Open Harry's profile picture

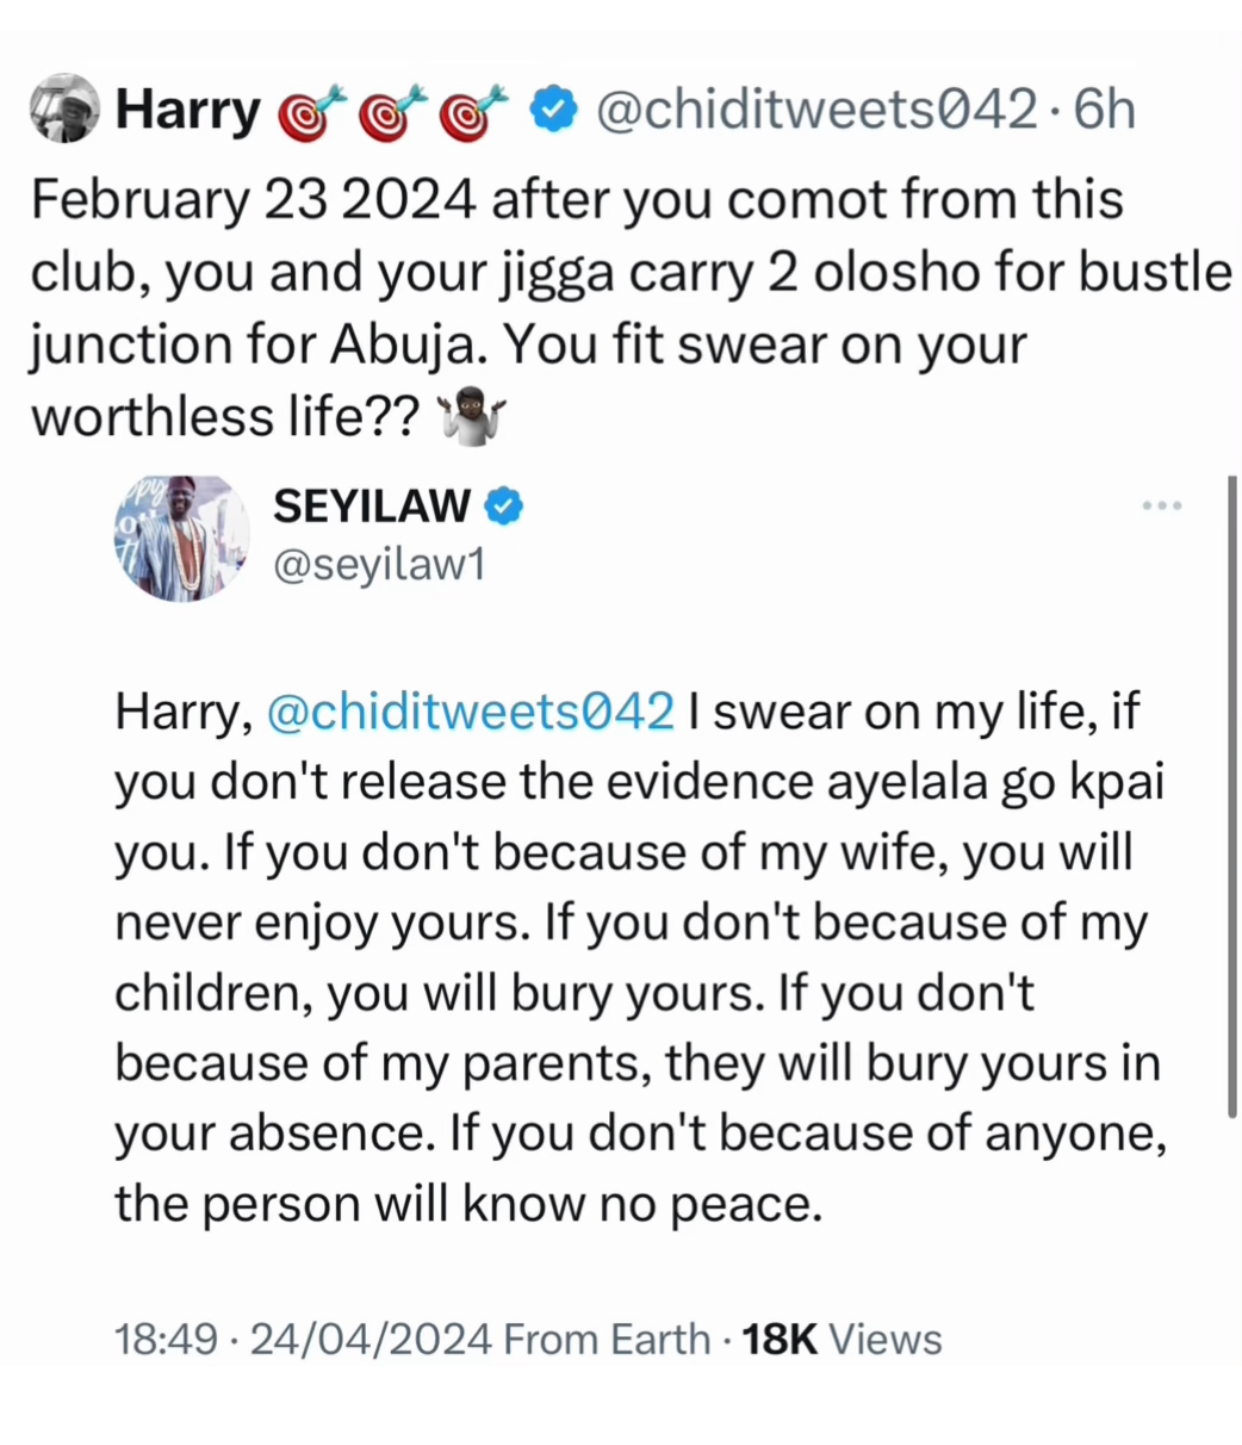tap(64, 110)
